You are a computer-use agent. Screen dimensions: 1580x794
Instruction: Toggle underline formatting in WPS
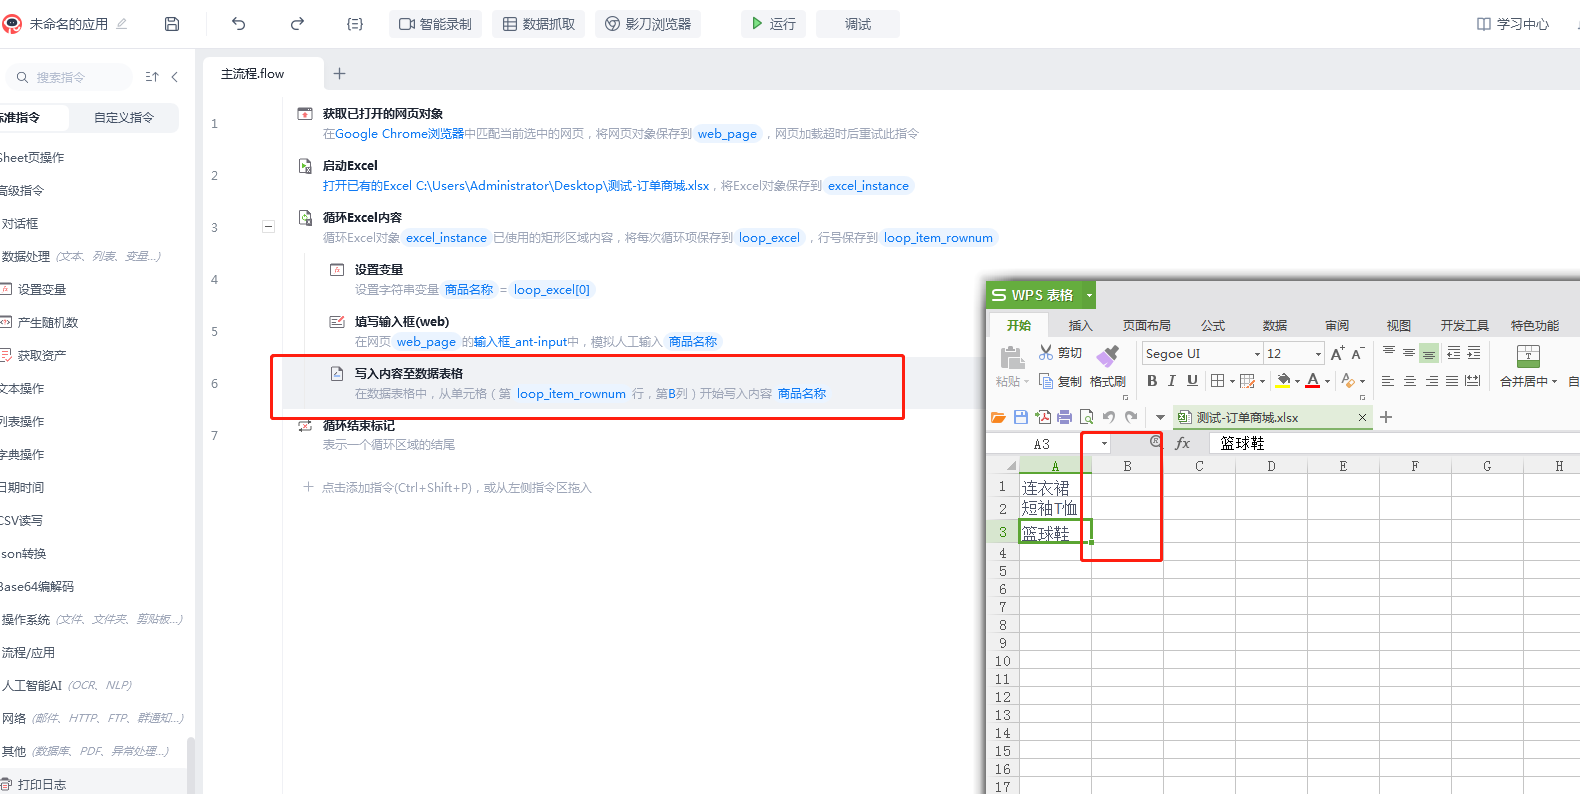(x=1192, y=381)
